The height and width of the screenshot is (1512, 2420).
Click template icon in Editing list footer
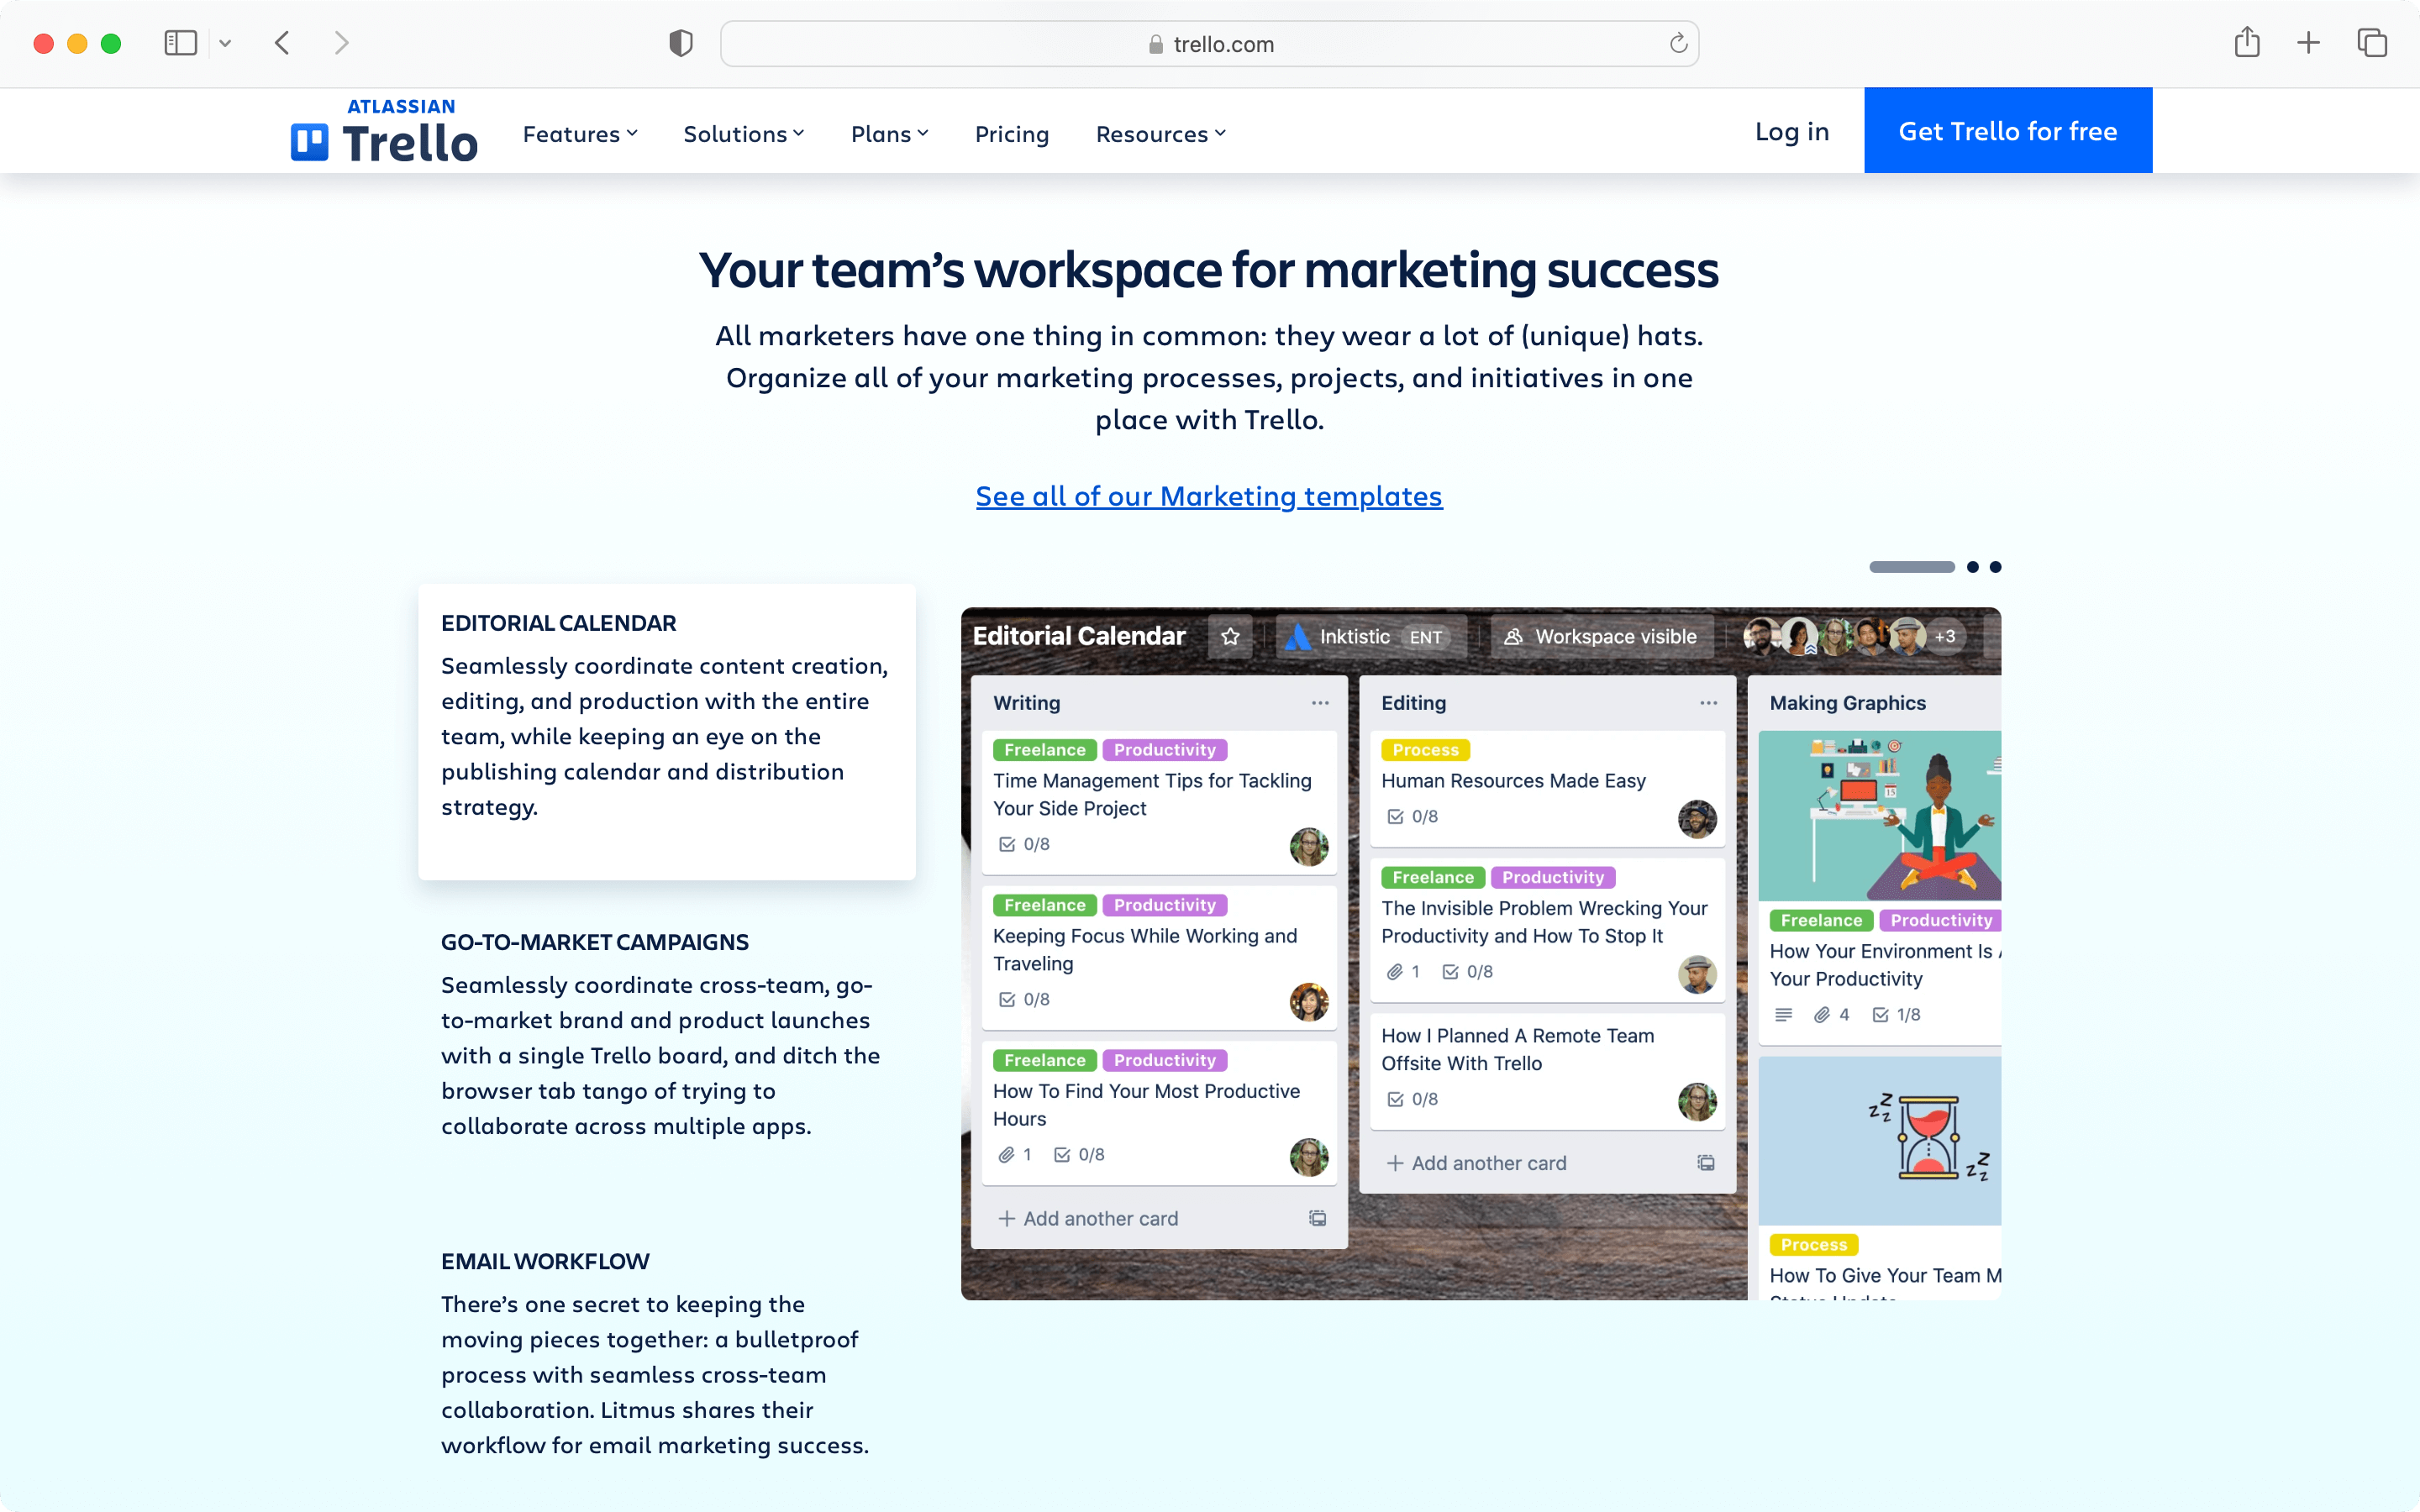point(1706,1163)
